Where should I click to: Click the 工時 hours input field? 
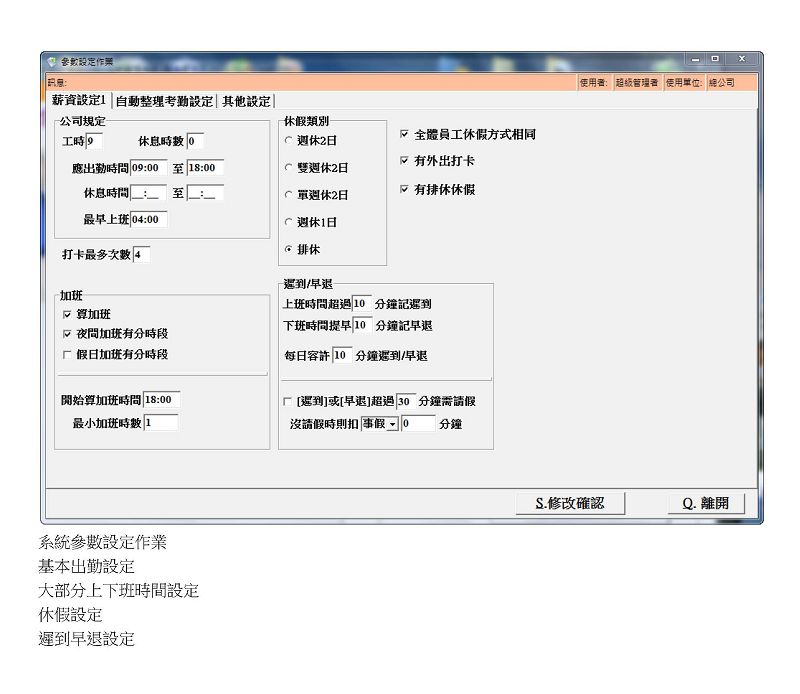pyautogui.click(x=95, y=141)
